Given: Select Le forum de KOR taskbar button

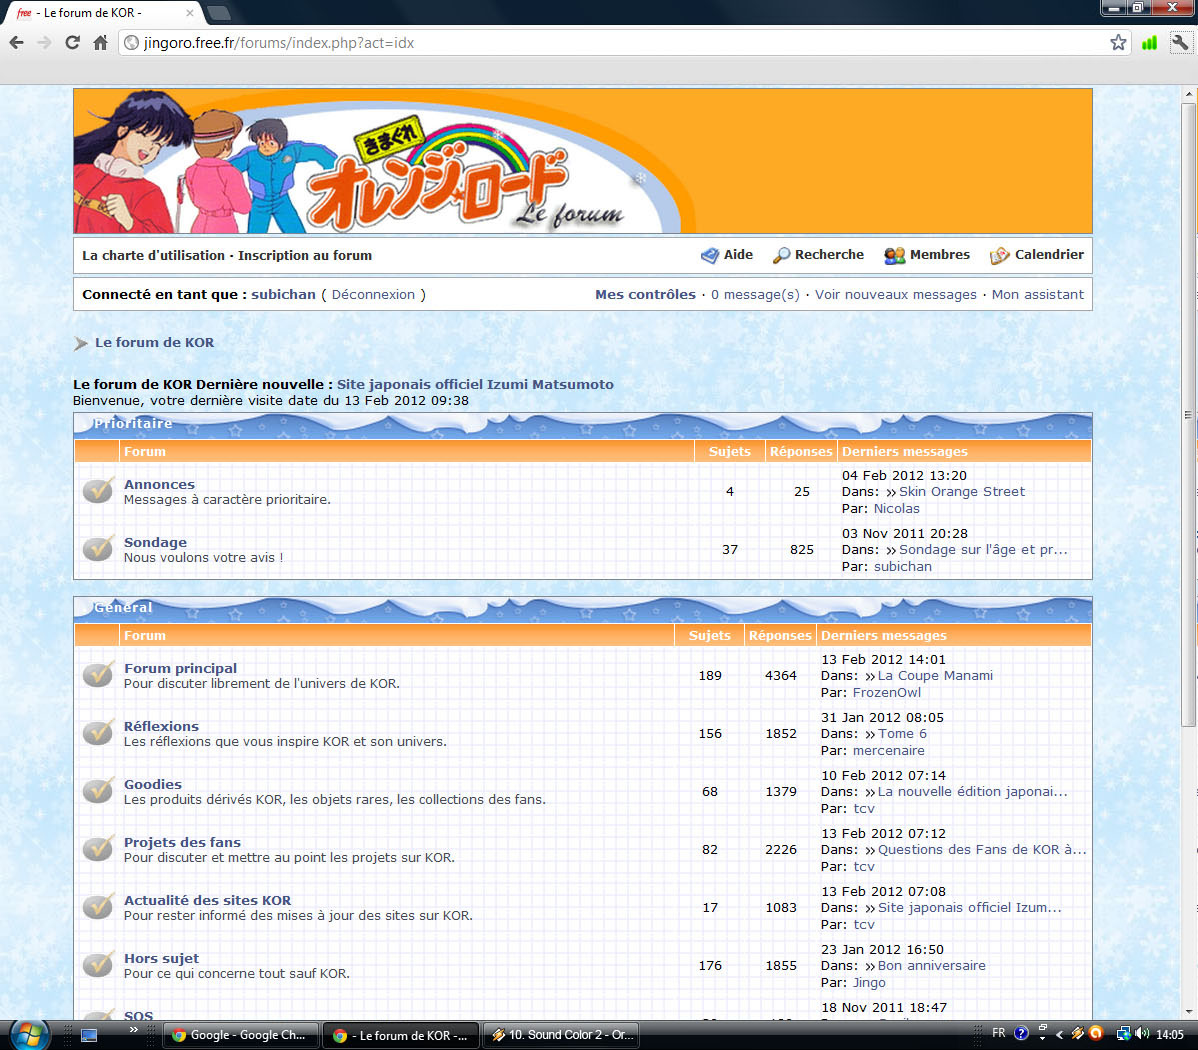Looking at the screenshot, I should [402, 1035].
